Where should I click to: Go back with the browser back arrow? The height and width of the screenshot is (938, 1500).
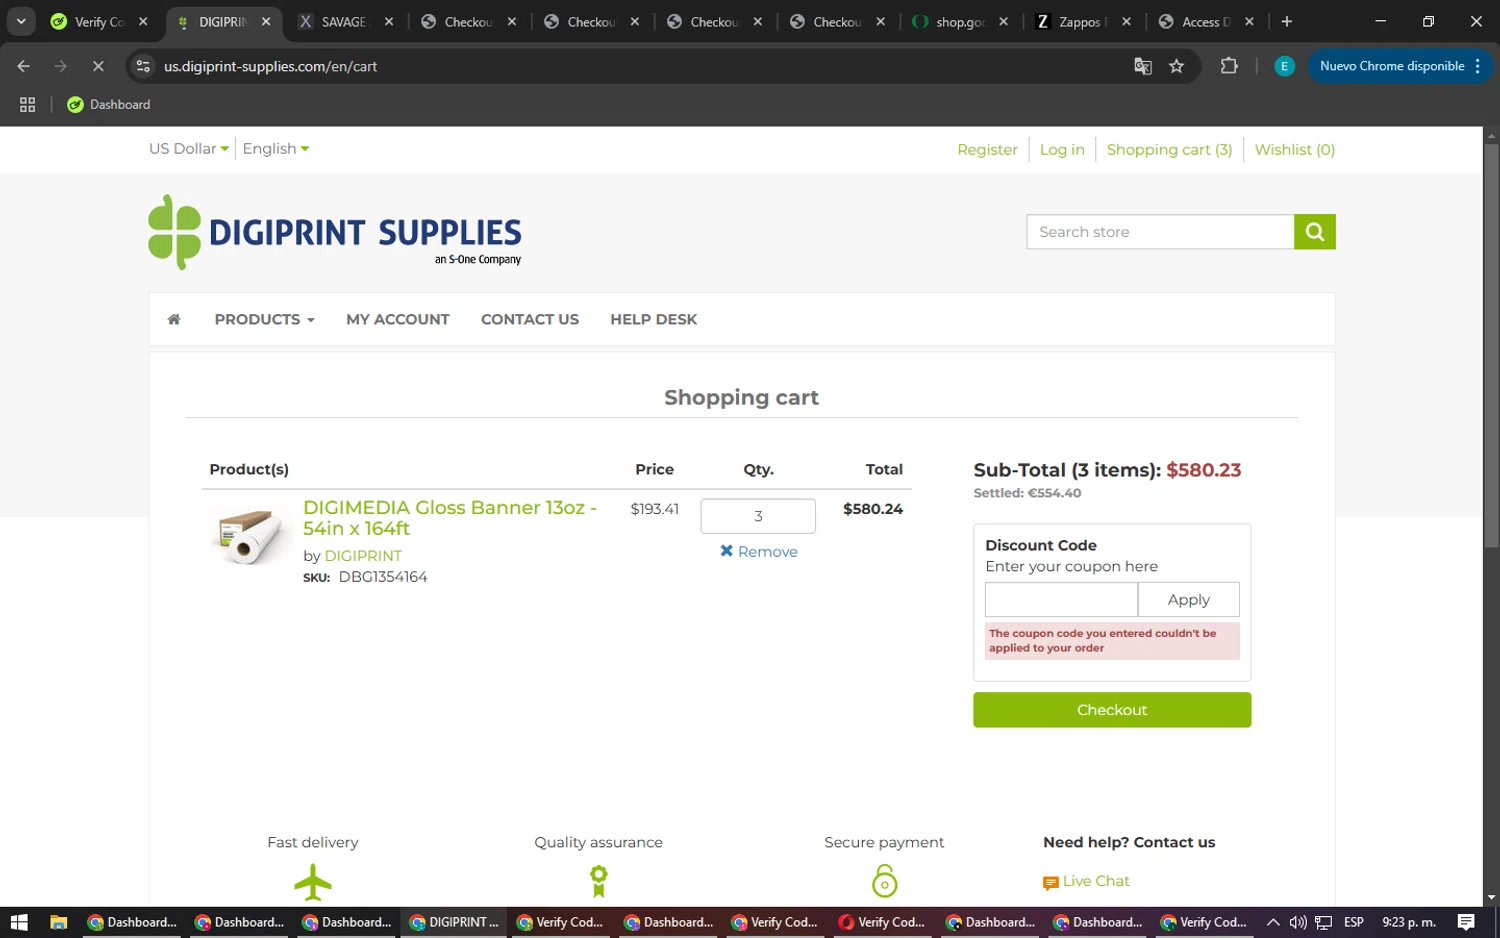[24, 66]
